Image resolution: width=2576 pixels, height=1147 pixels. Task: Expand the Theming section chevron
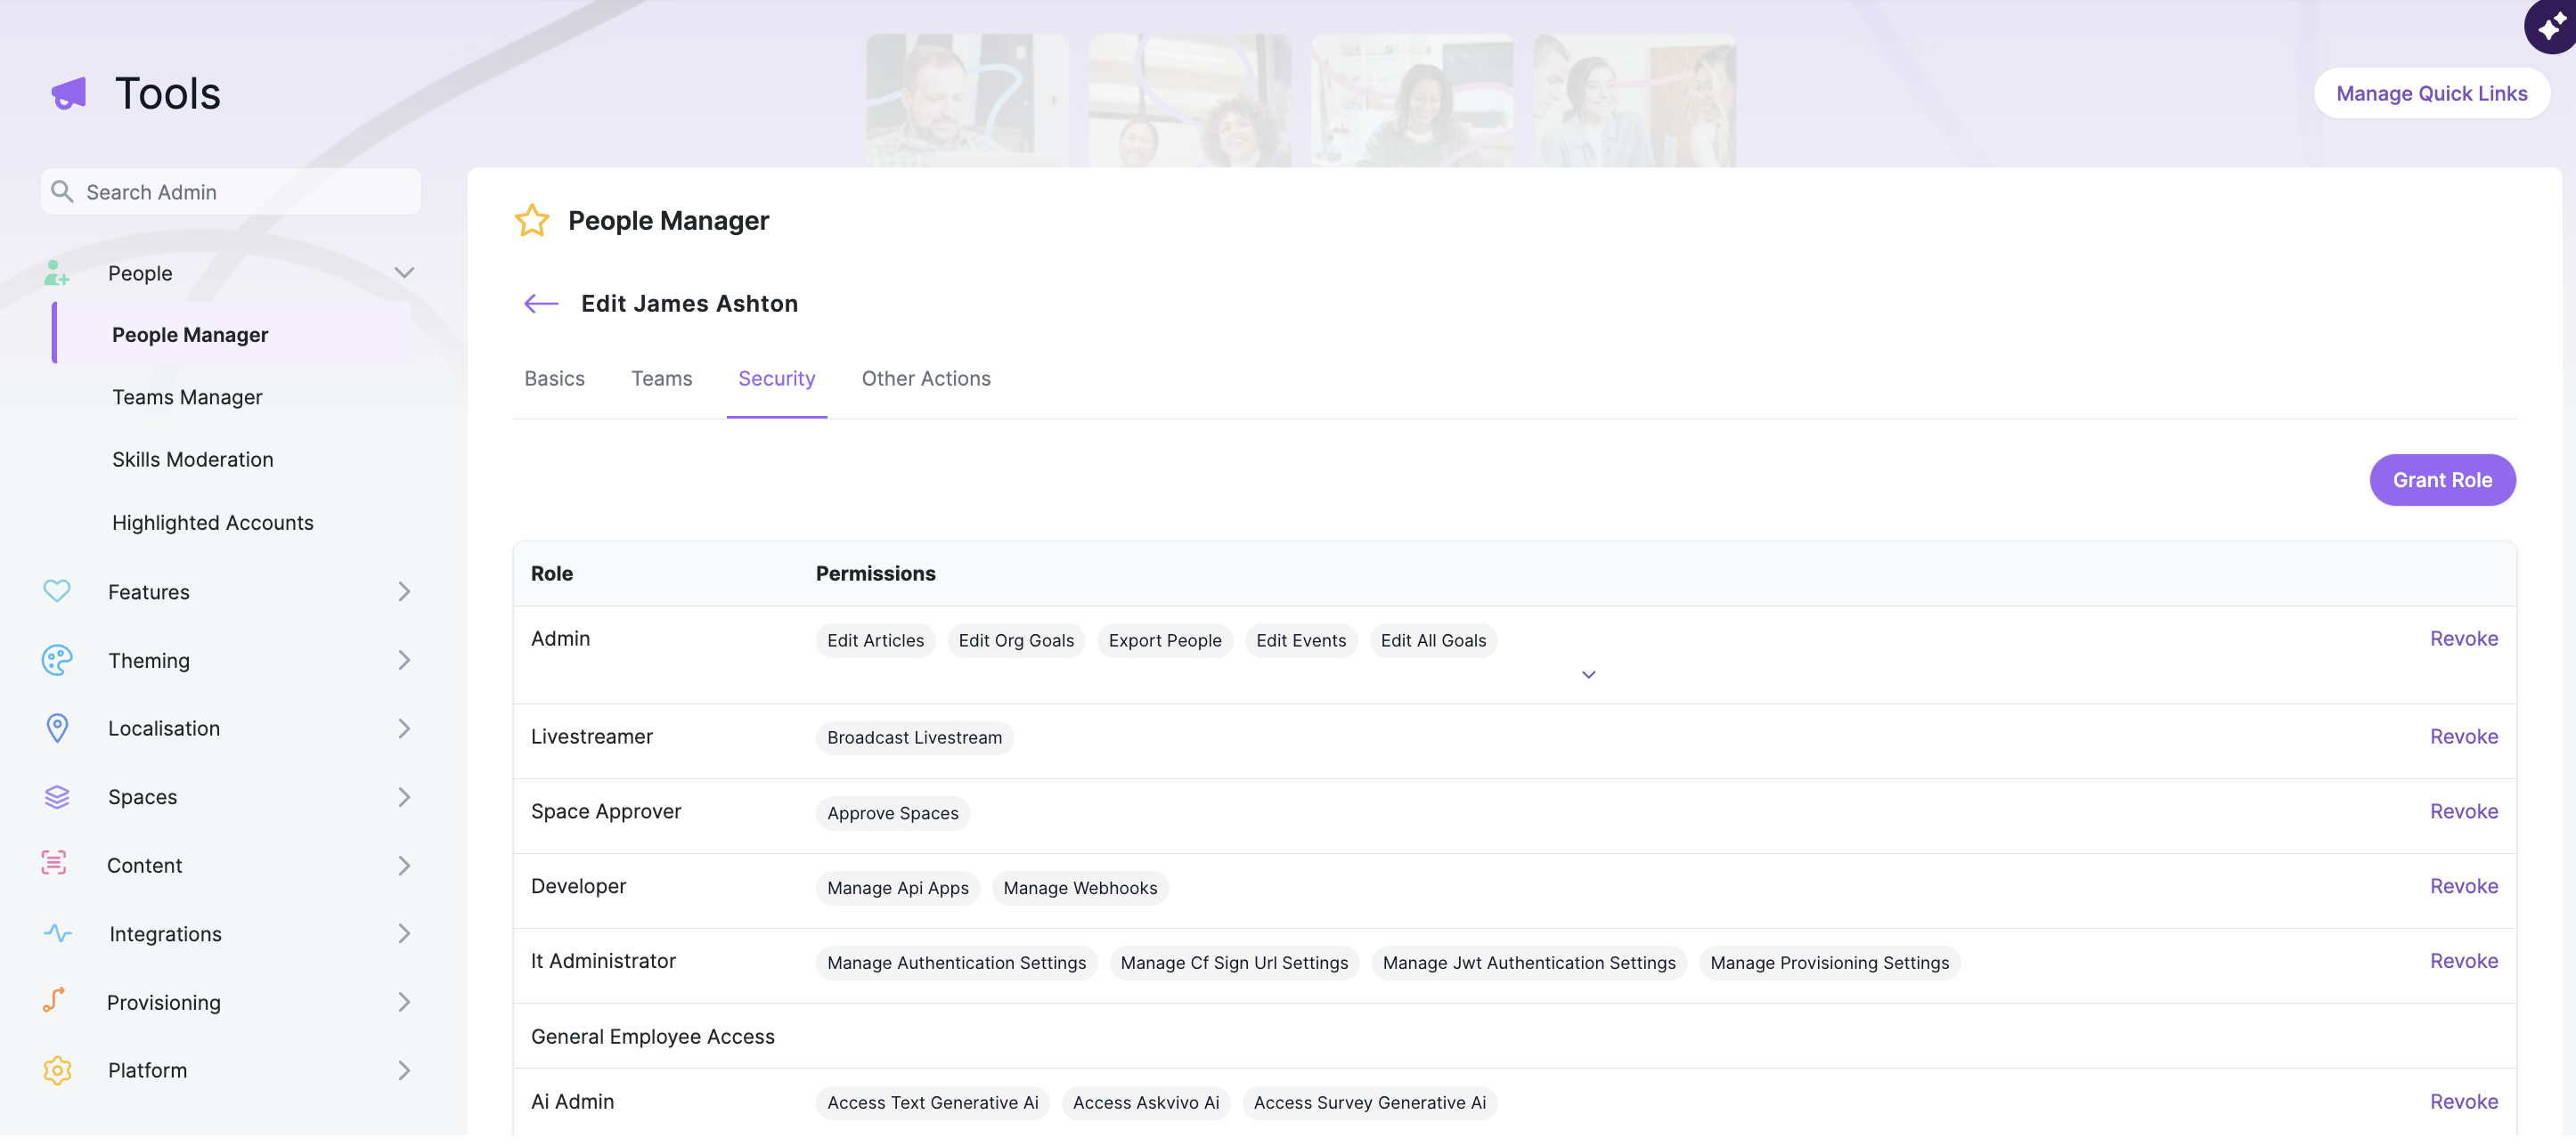point(404,661)
